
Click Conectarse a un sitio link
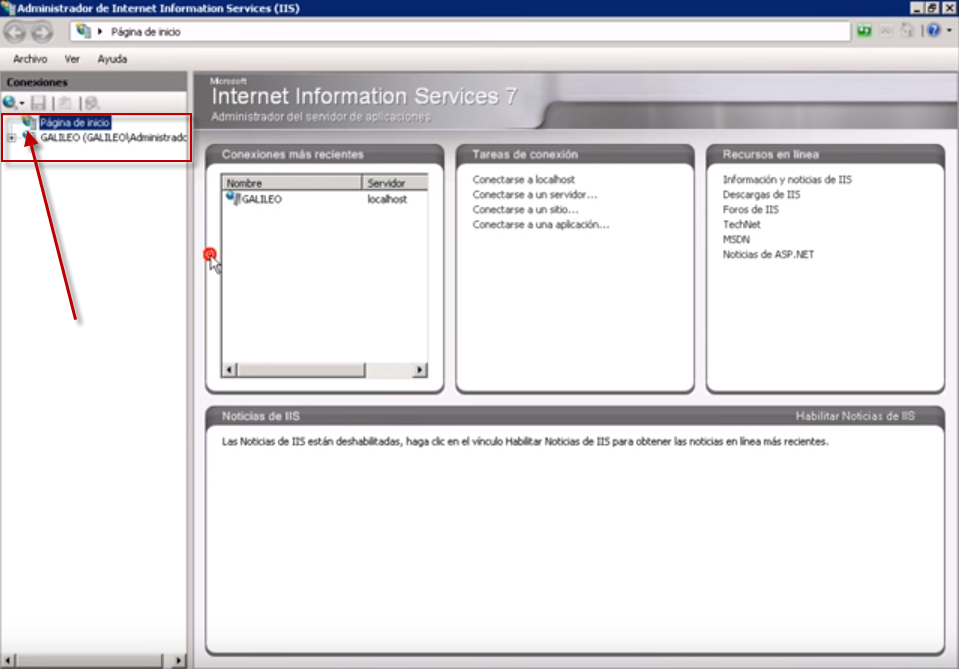[x=525, y=210]
